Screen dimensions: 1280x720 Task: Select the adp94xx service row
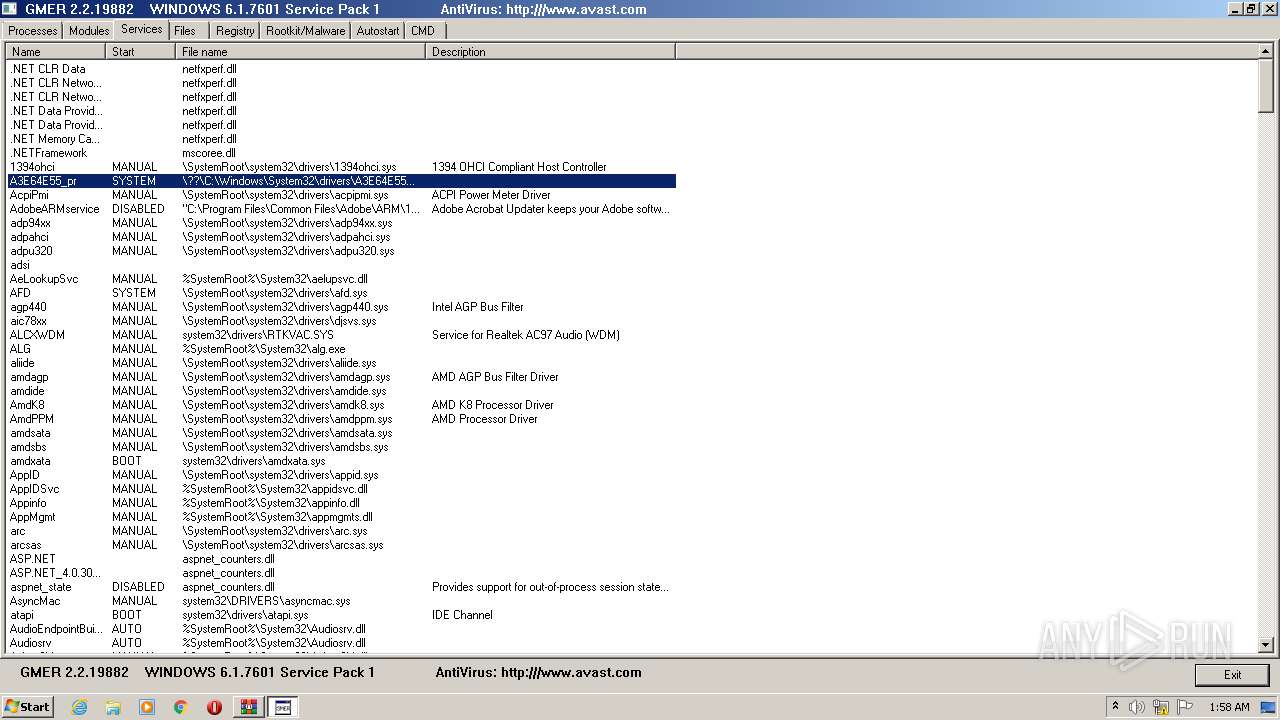point(341,223)
